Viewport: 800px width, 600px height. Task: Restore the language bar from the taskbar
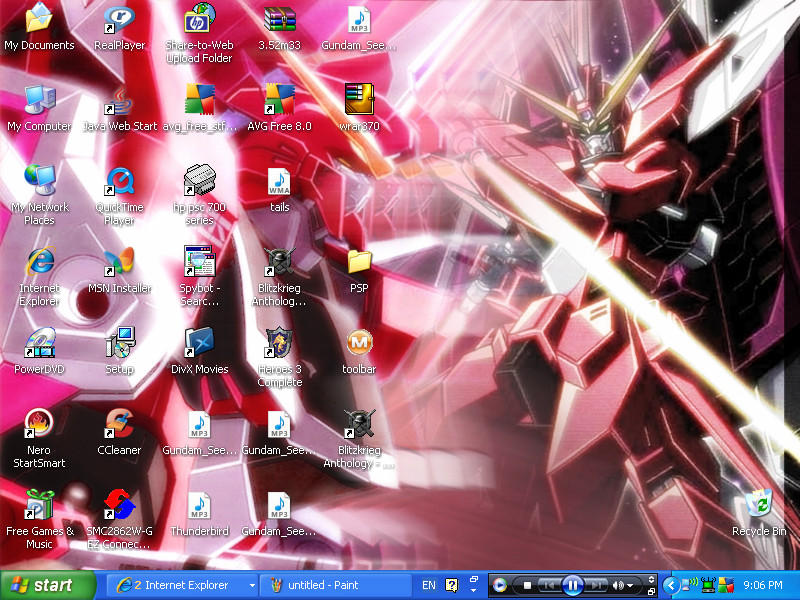pyautogui.click(x=474, y=579)
